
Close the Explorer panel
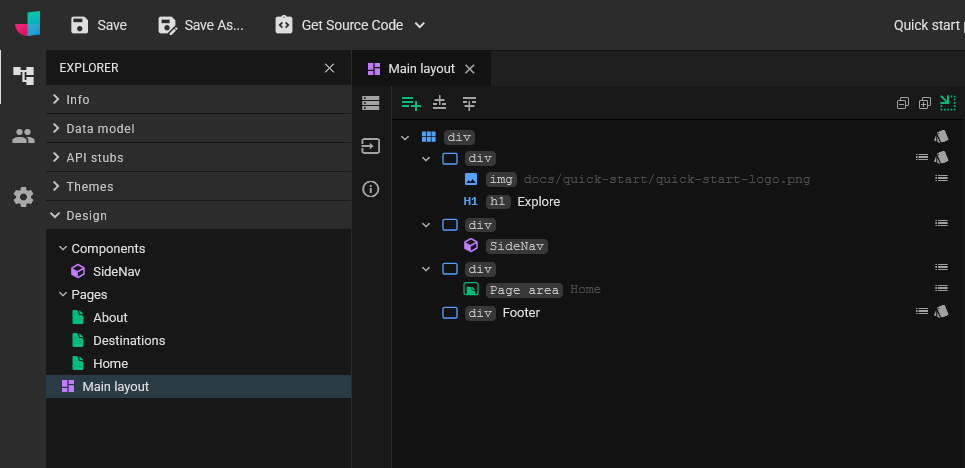(x=329, y=68)
